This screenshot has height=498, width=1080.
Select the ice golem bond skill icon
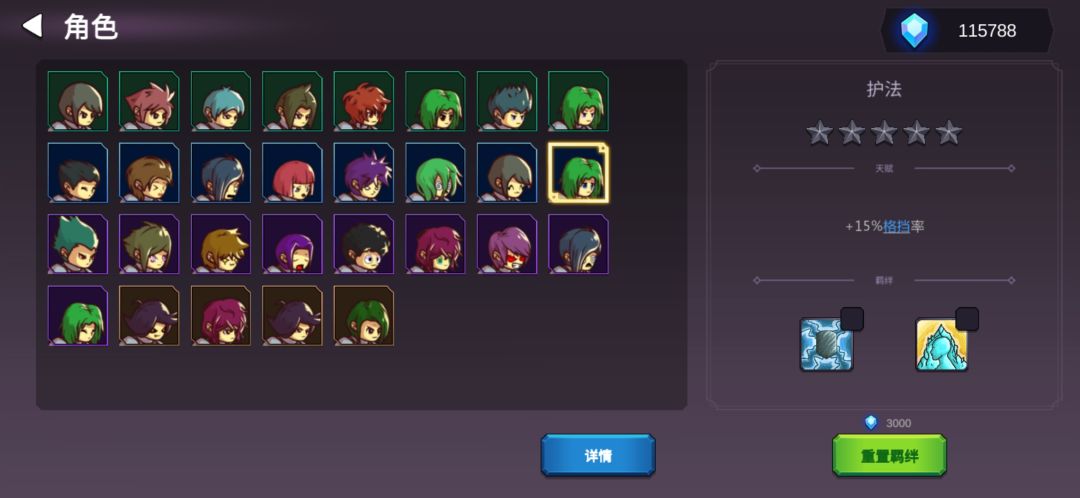point(942,344)
